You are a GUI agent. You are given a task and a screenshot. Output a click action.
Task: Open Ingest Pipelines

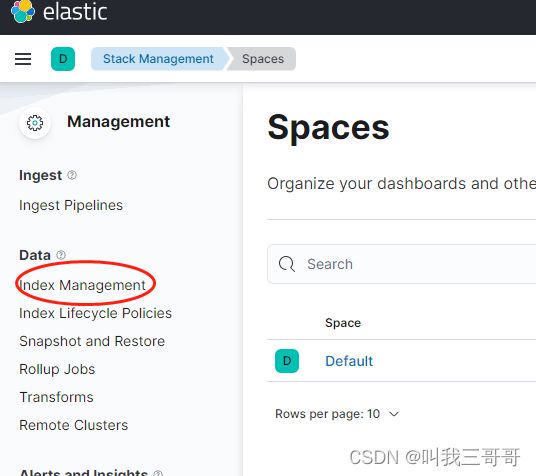71,205
